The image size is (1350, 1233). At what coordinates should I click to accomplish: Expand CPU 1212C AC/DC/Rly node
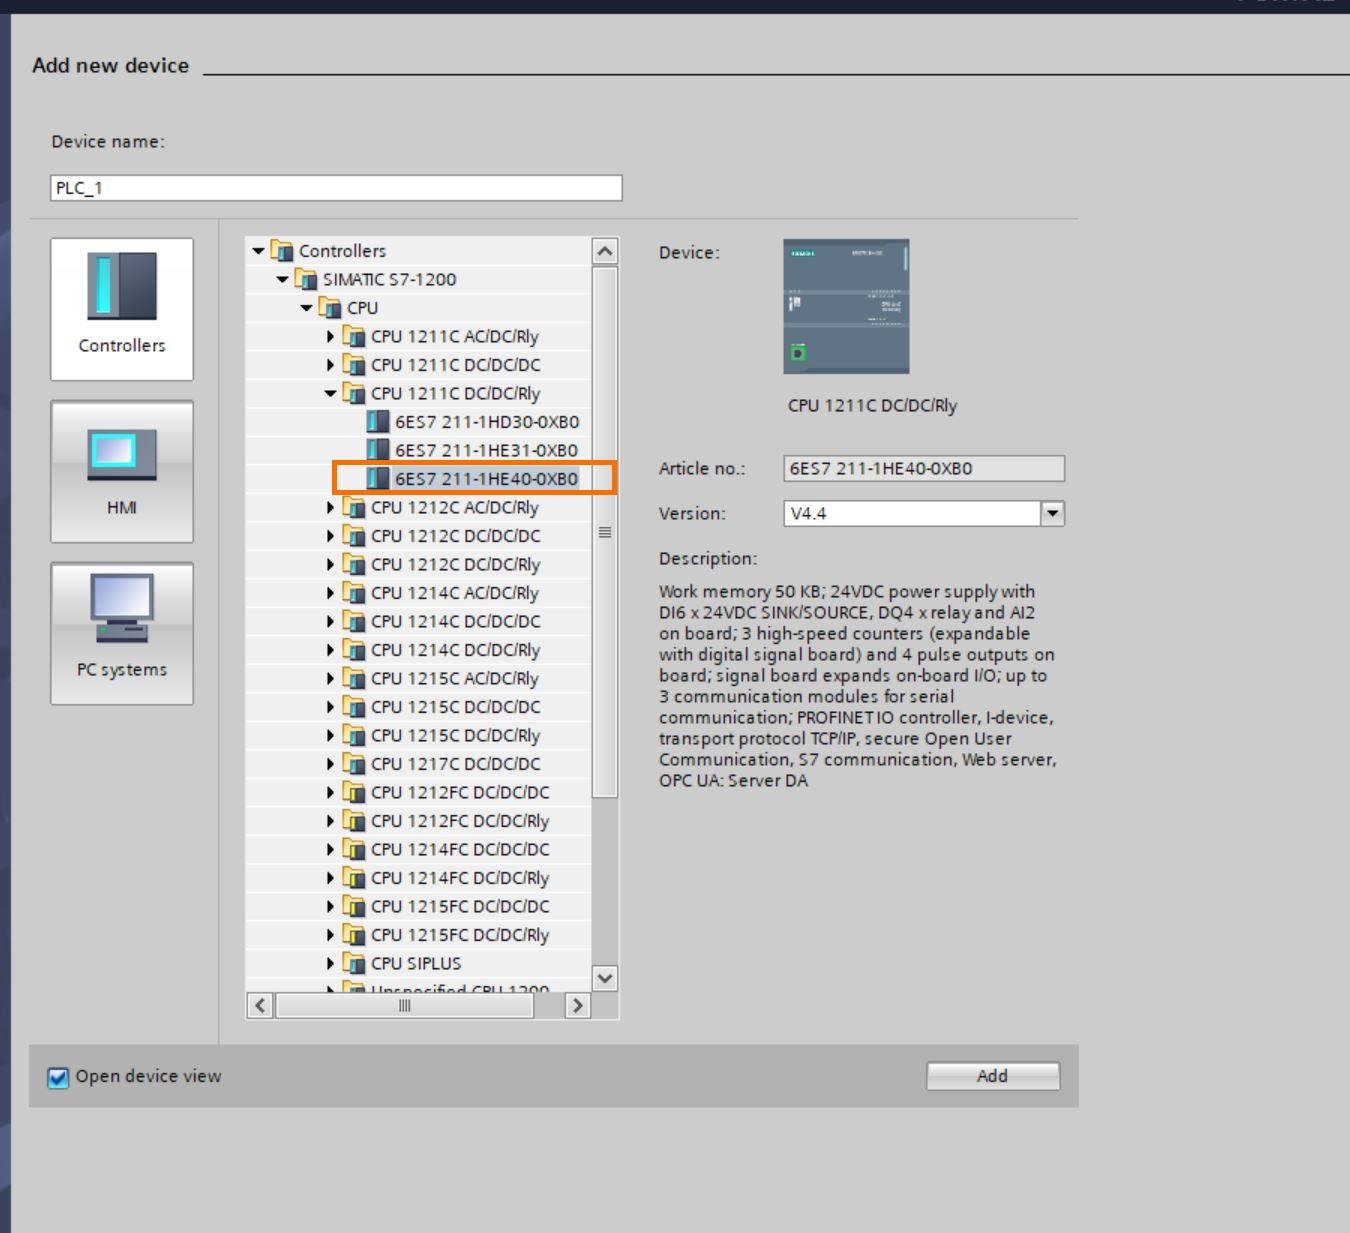331,508
